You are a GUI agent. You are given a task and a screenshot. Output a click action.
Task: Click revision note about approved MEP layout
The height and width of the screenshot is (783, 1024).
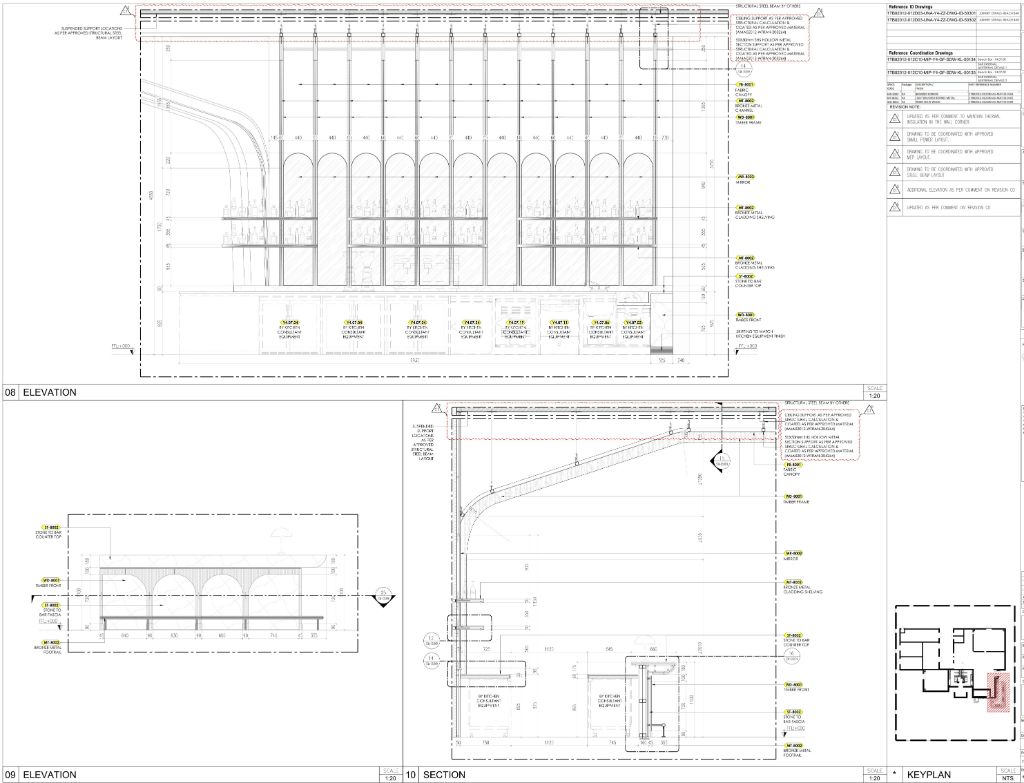[x=950, y=154]
